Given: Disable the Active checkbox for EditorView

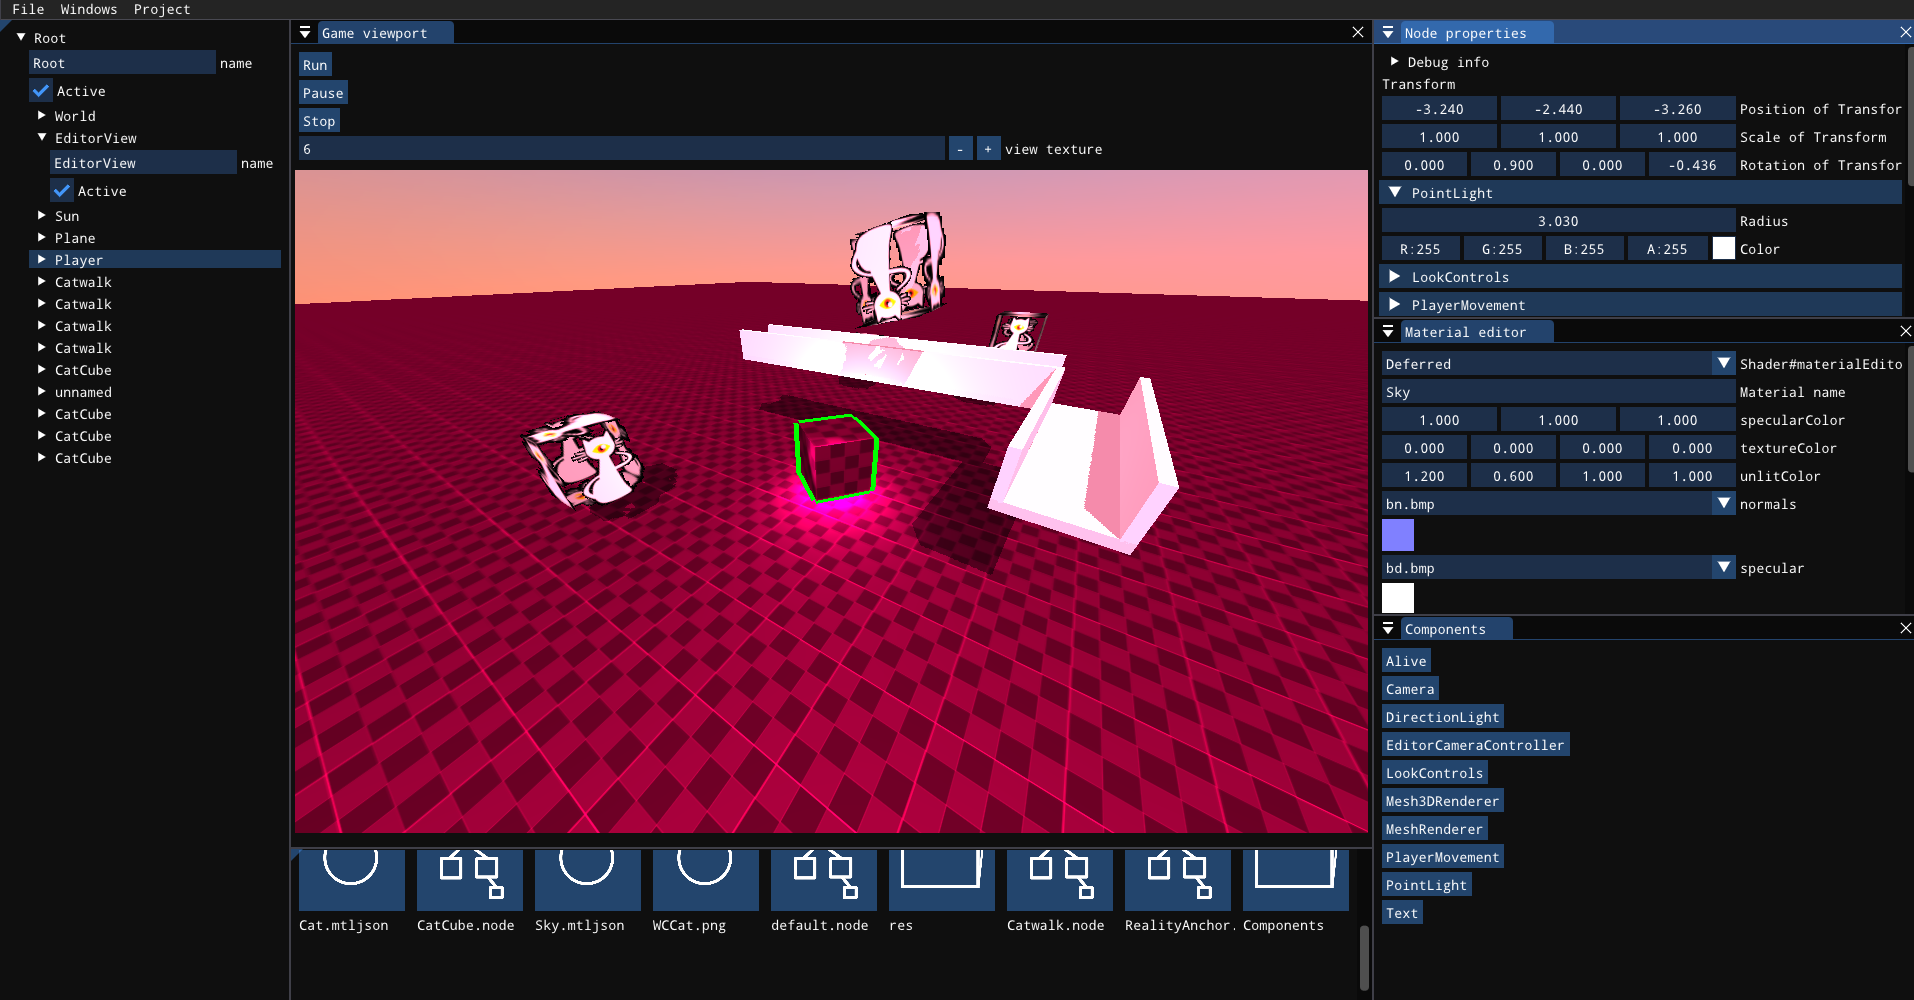Looking at the screenshot, I should point(62,190).
